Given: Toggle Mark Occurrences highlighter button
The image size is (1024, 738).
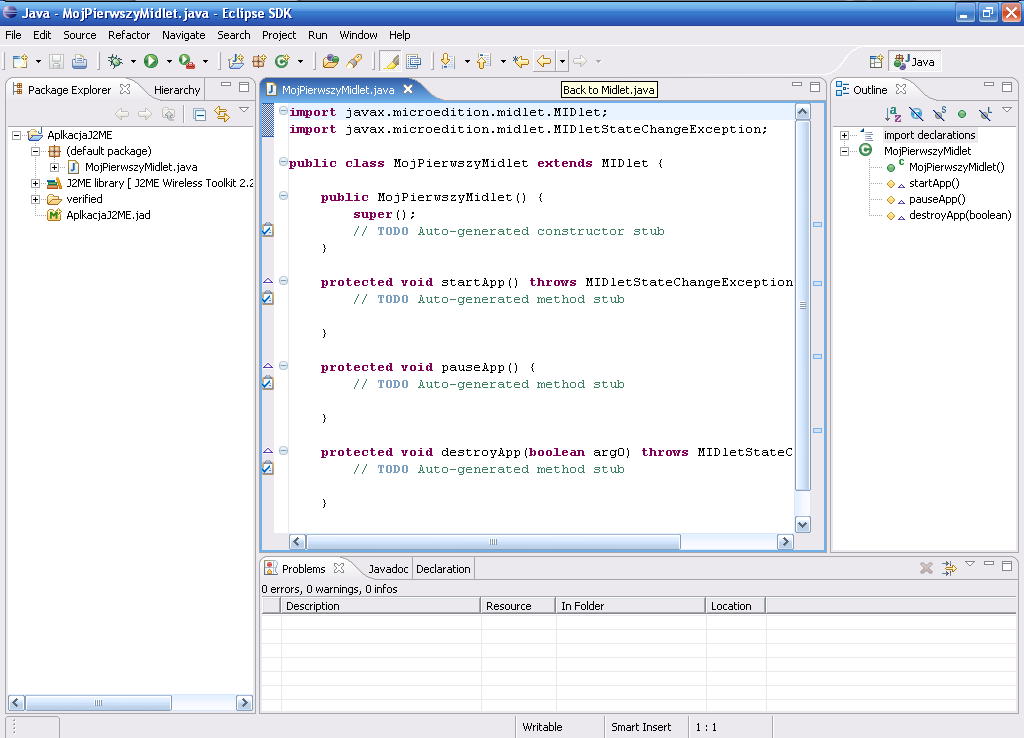Looking at the screenshot, I should [x=391, y=61].
